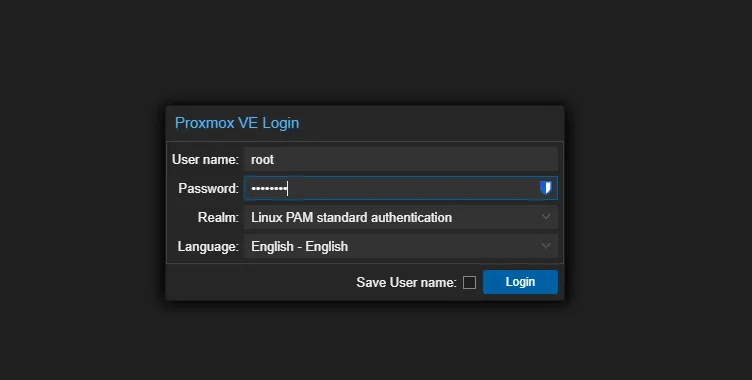Expand the Language dropdown arrow
Screen dimensions: 752x380
[546, 246]
